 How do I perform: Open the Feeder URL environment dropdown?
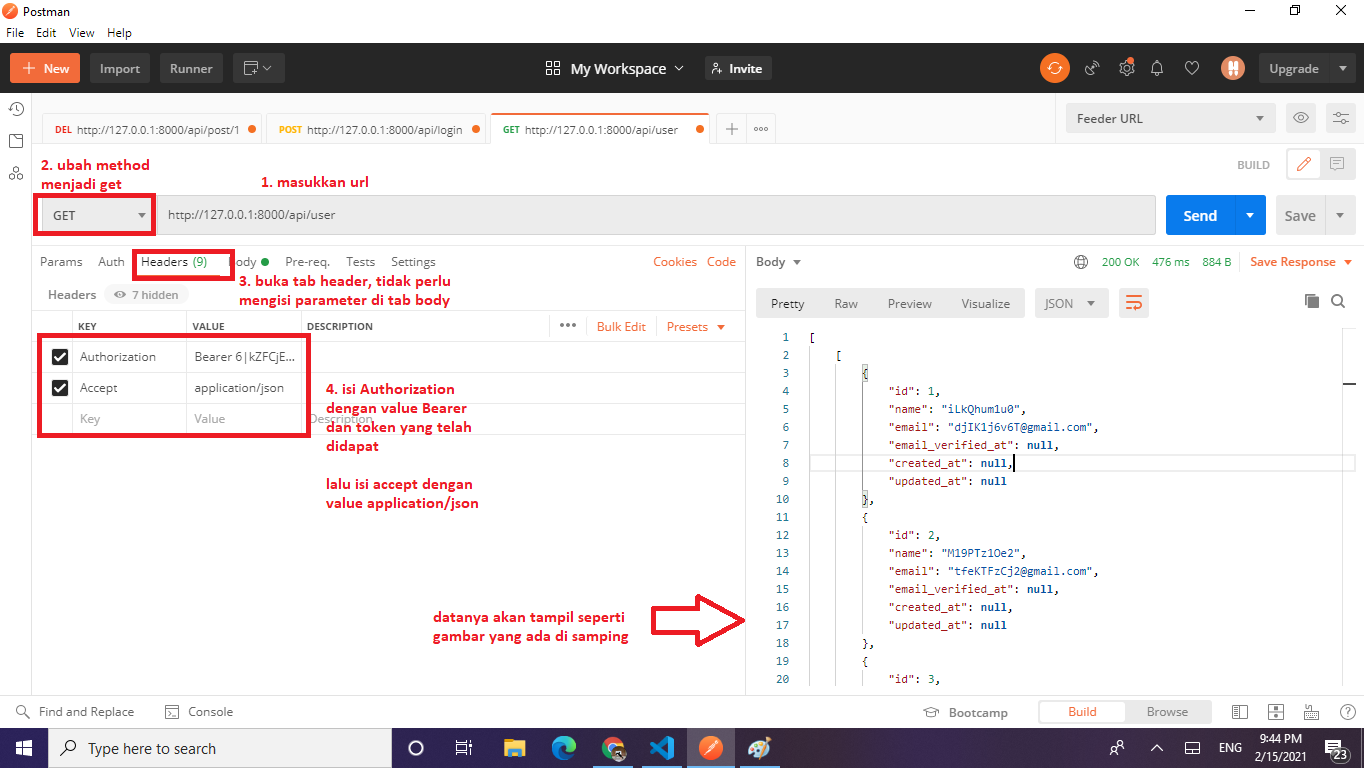1169,117
